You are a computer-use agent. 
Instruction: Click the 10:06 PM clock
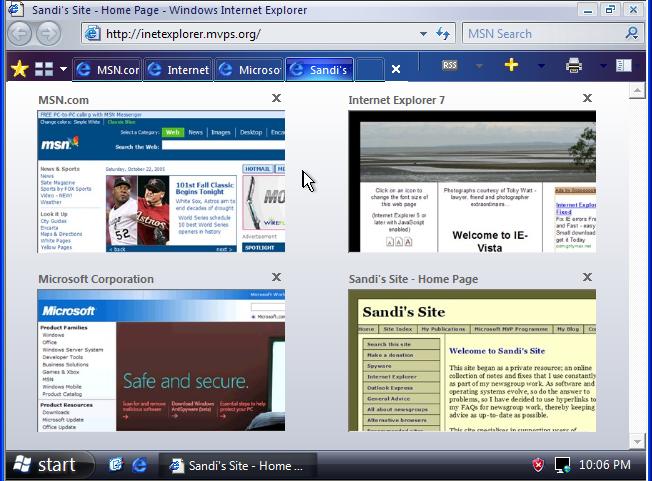605,465
